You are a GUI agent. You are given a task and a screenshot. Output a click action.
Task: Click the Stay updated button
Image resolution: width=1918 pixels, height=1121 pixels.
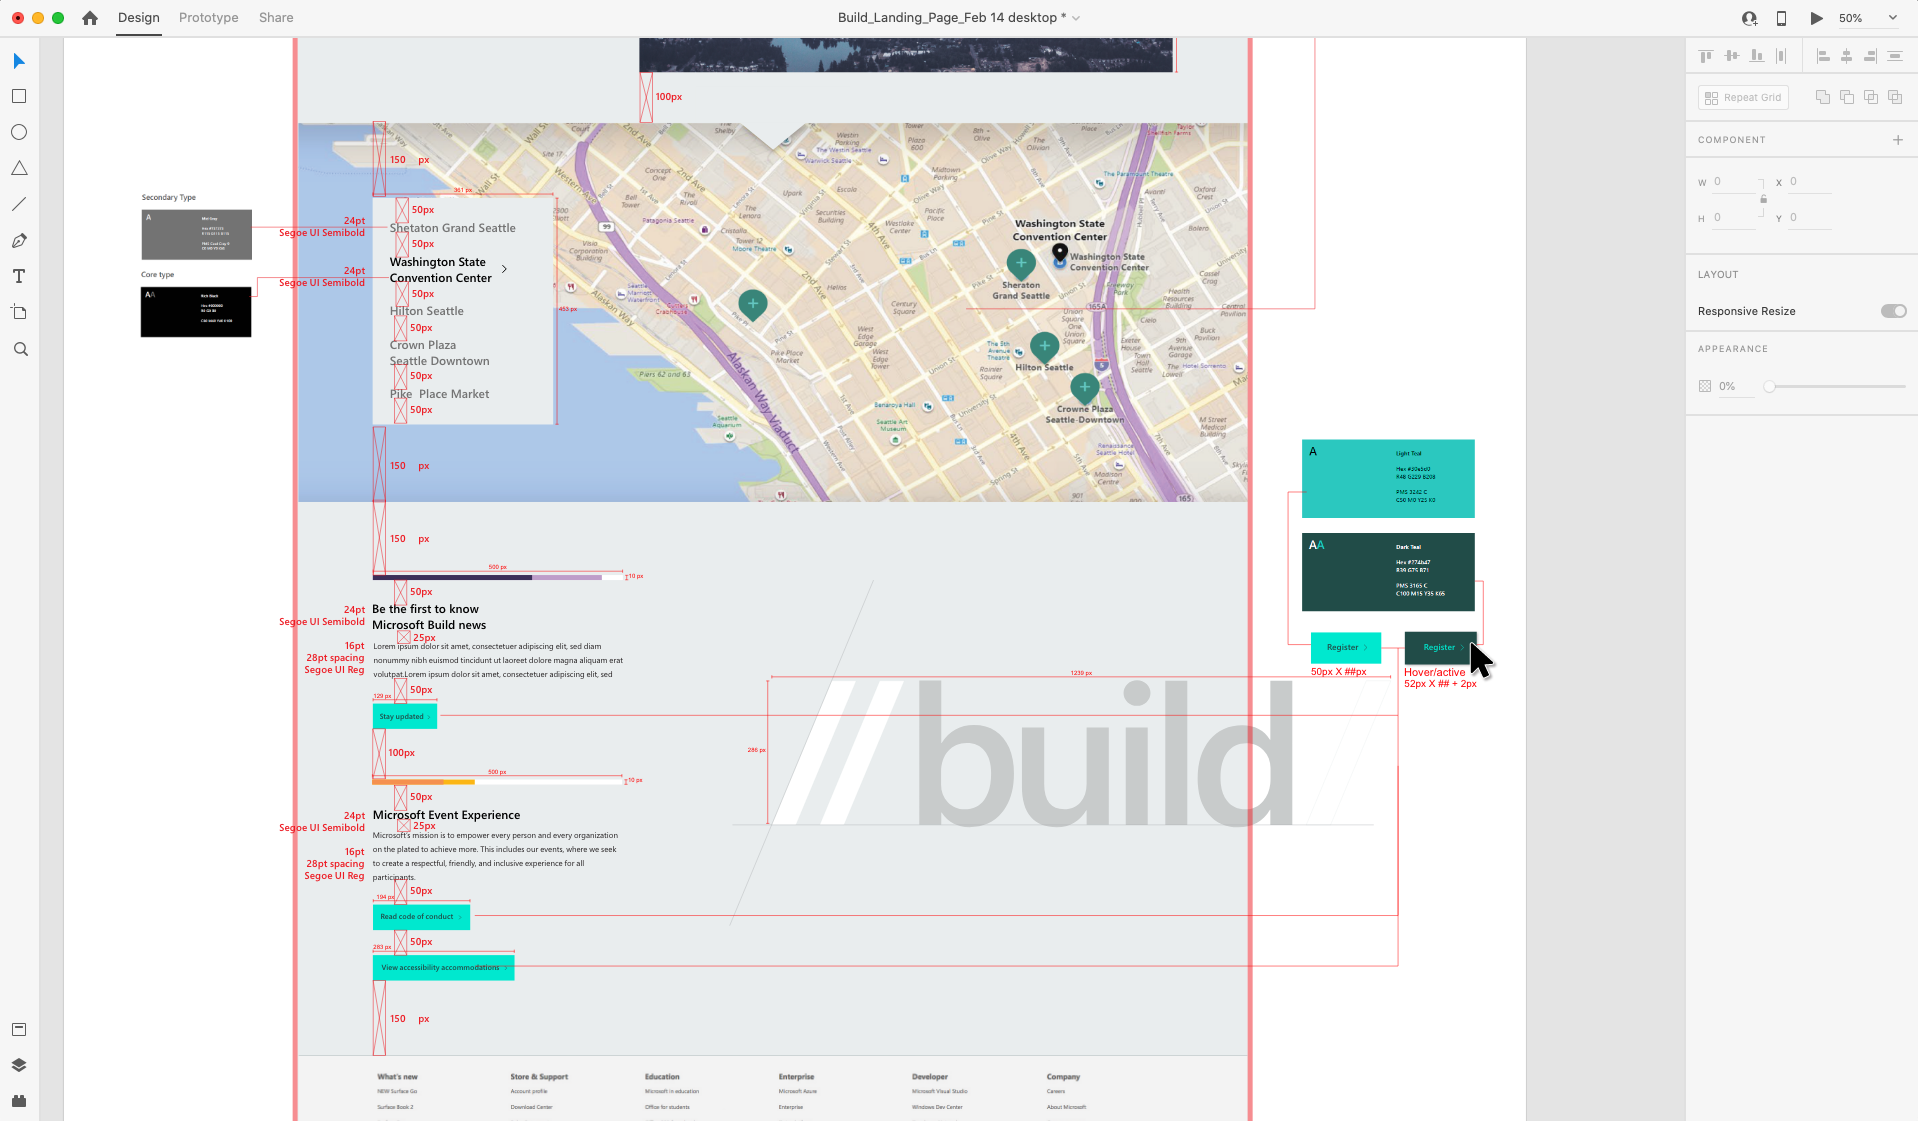click(x=405, y=716)
